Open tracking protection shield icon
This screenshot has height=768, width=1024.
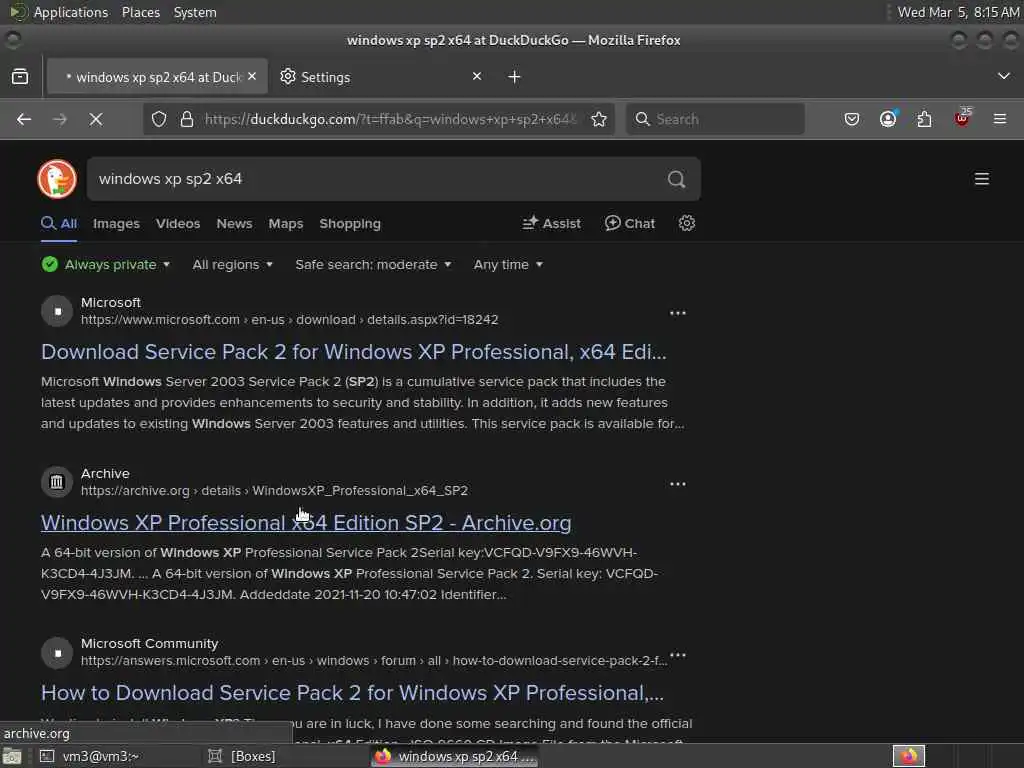(x=159, y=119)
